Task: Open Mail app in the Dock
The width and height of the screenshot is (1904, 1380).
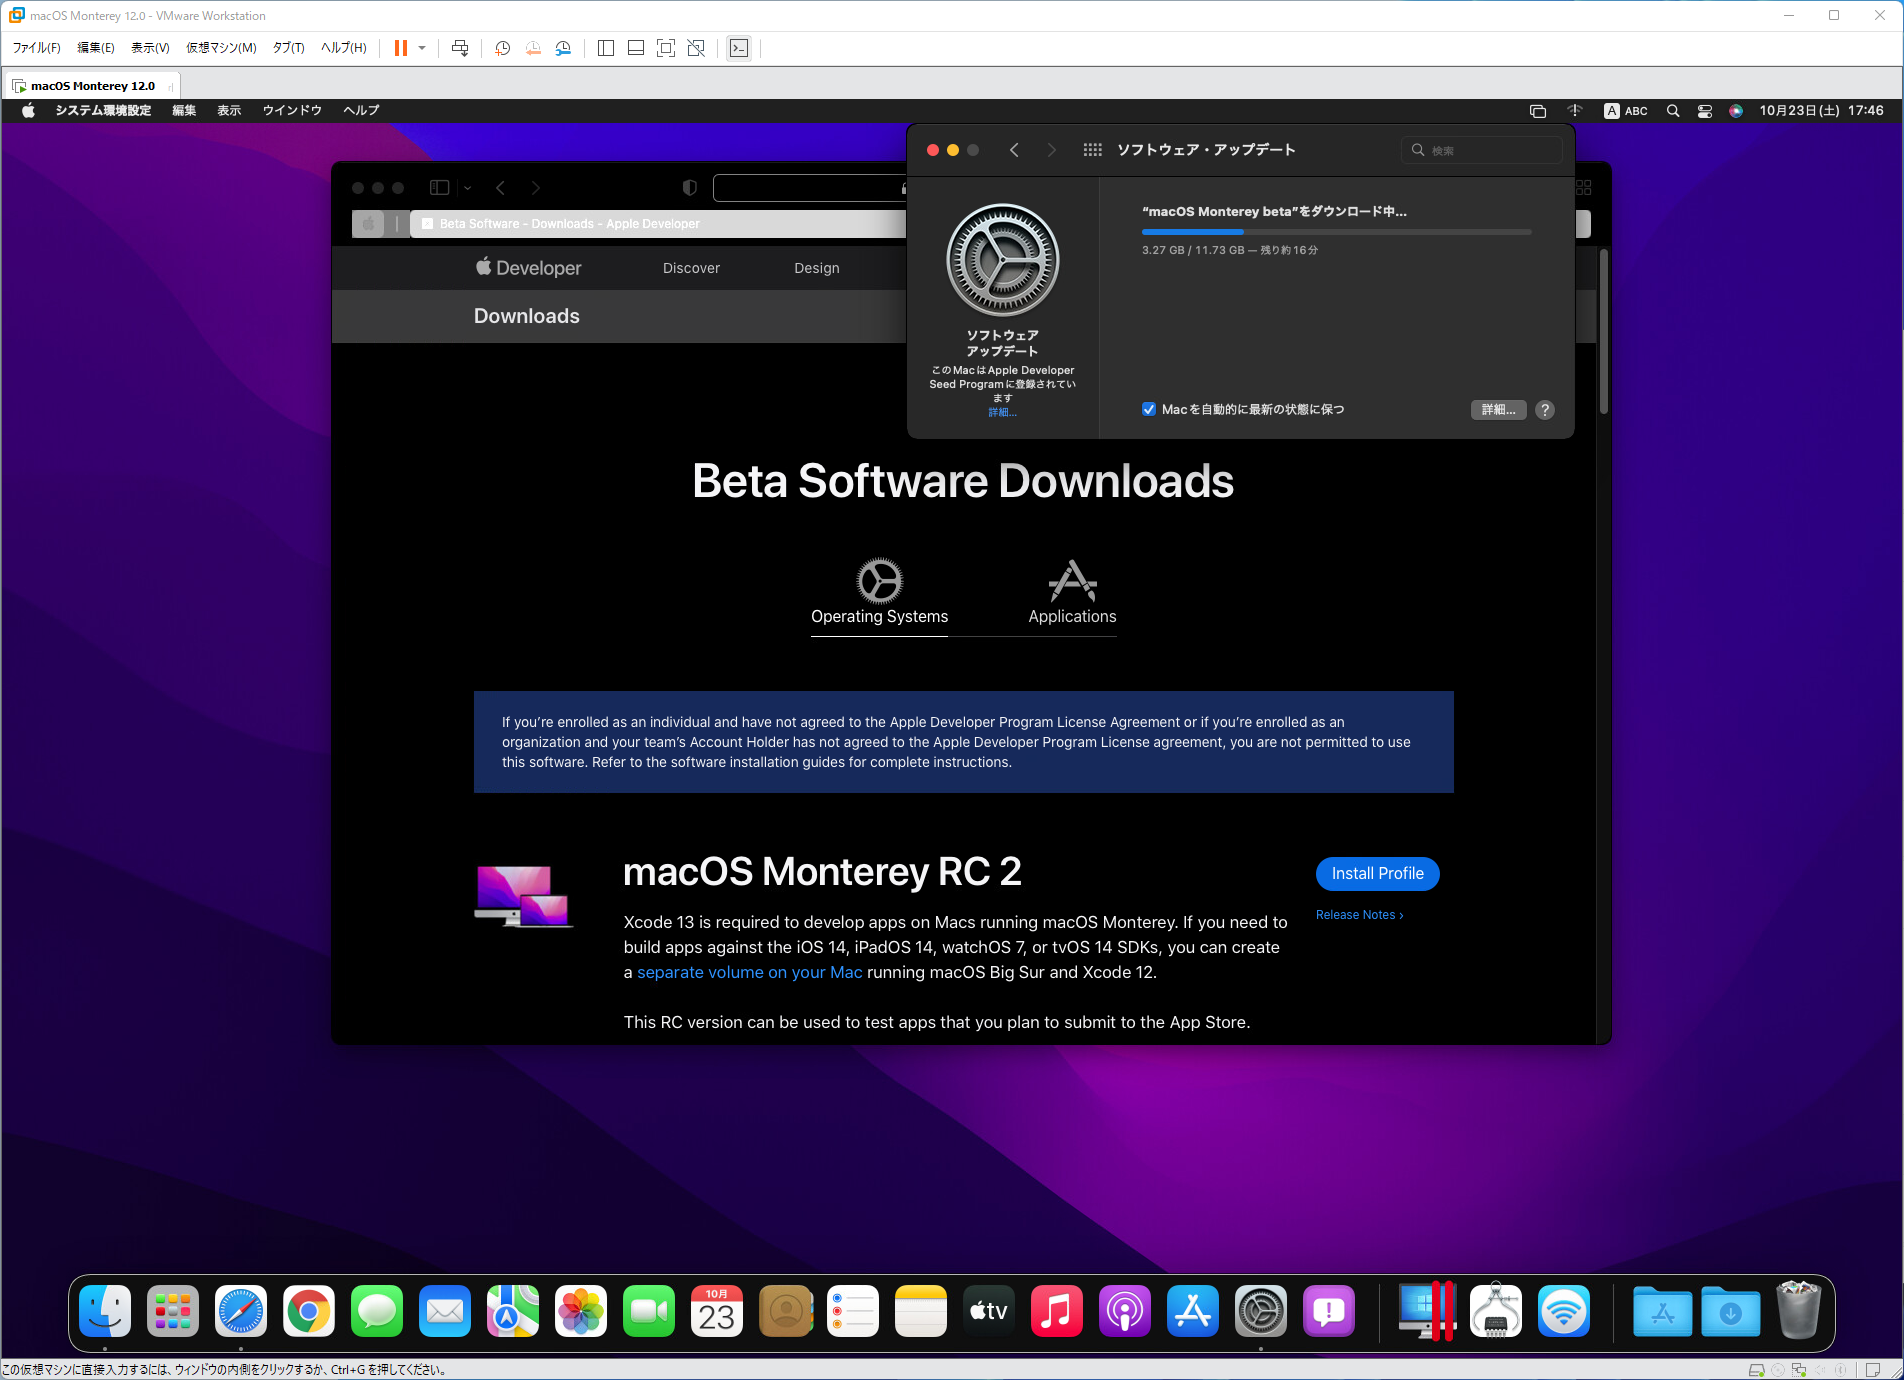Action: (445, 1311)
